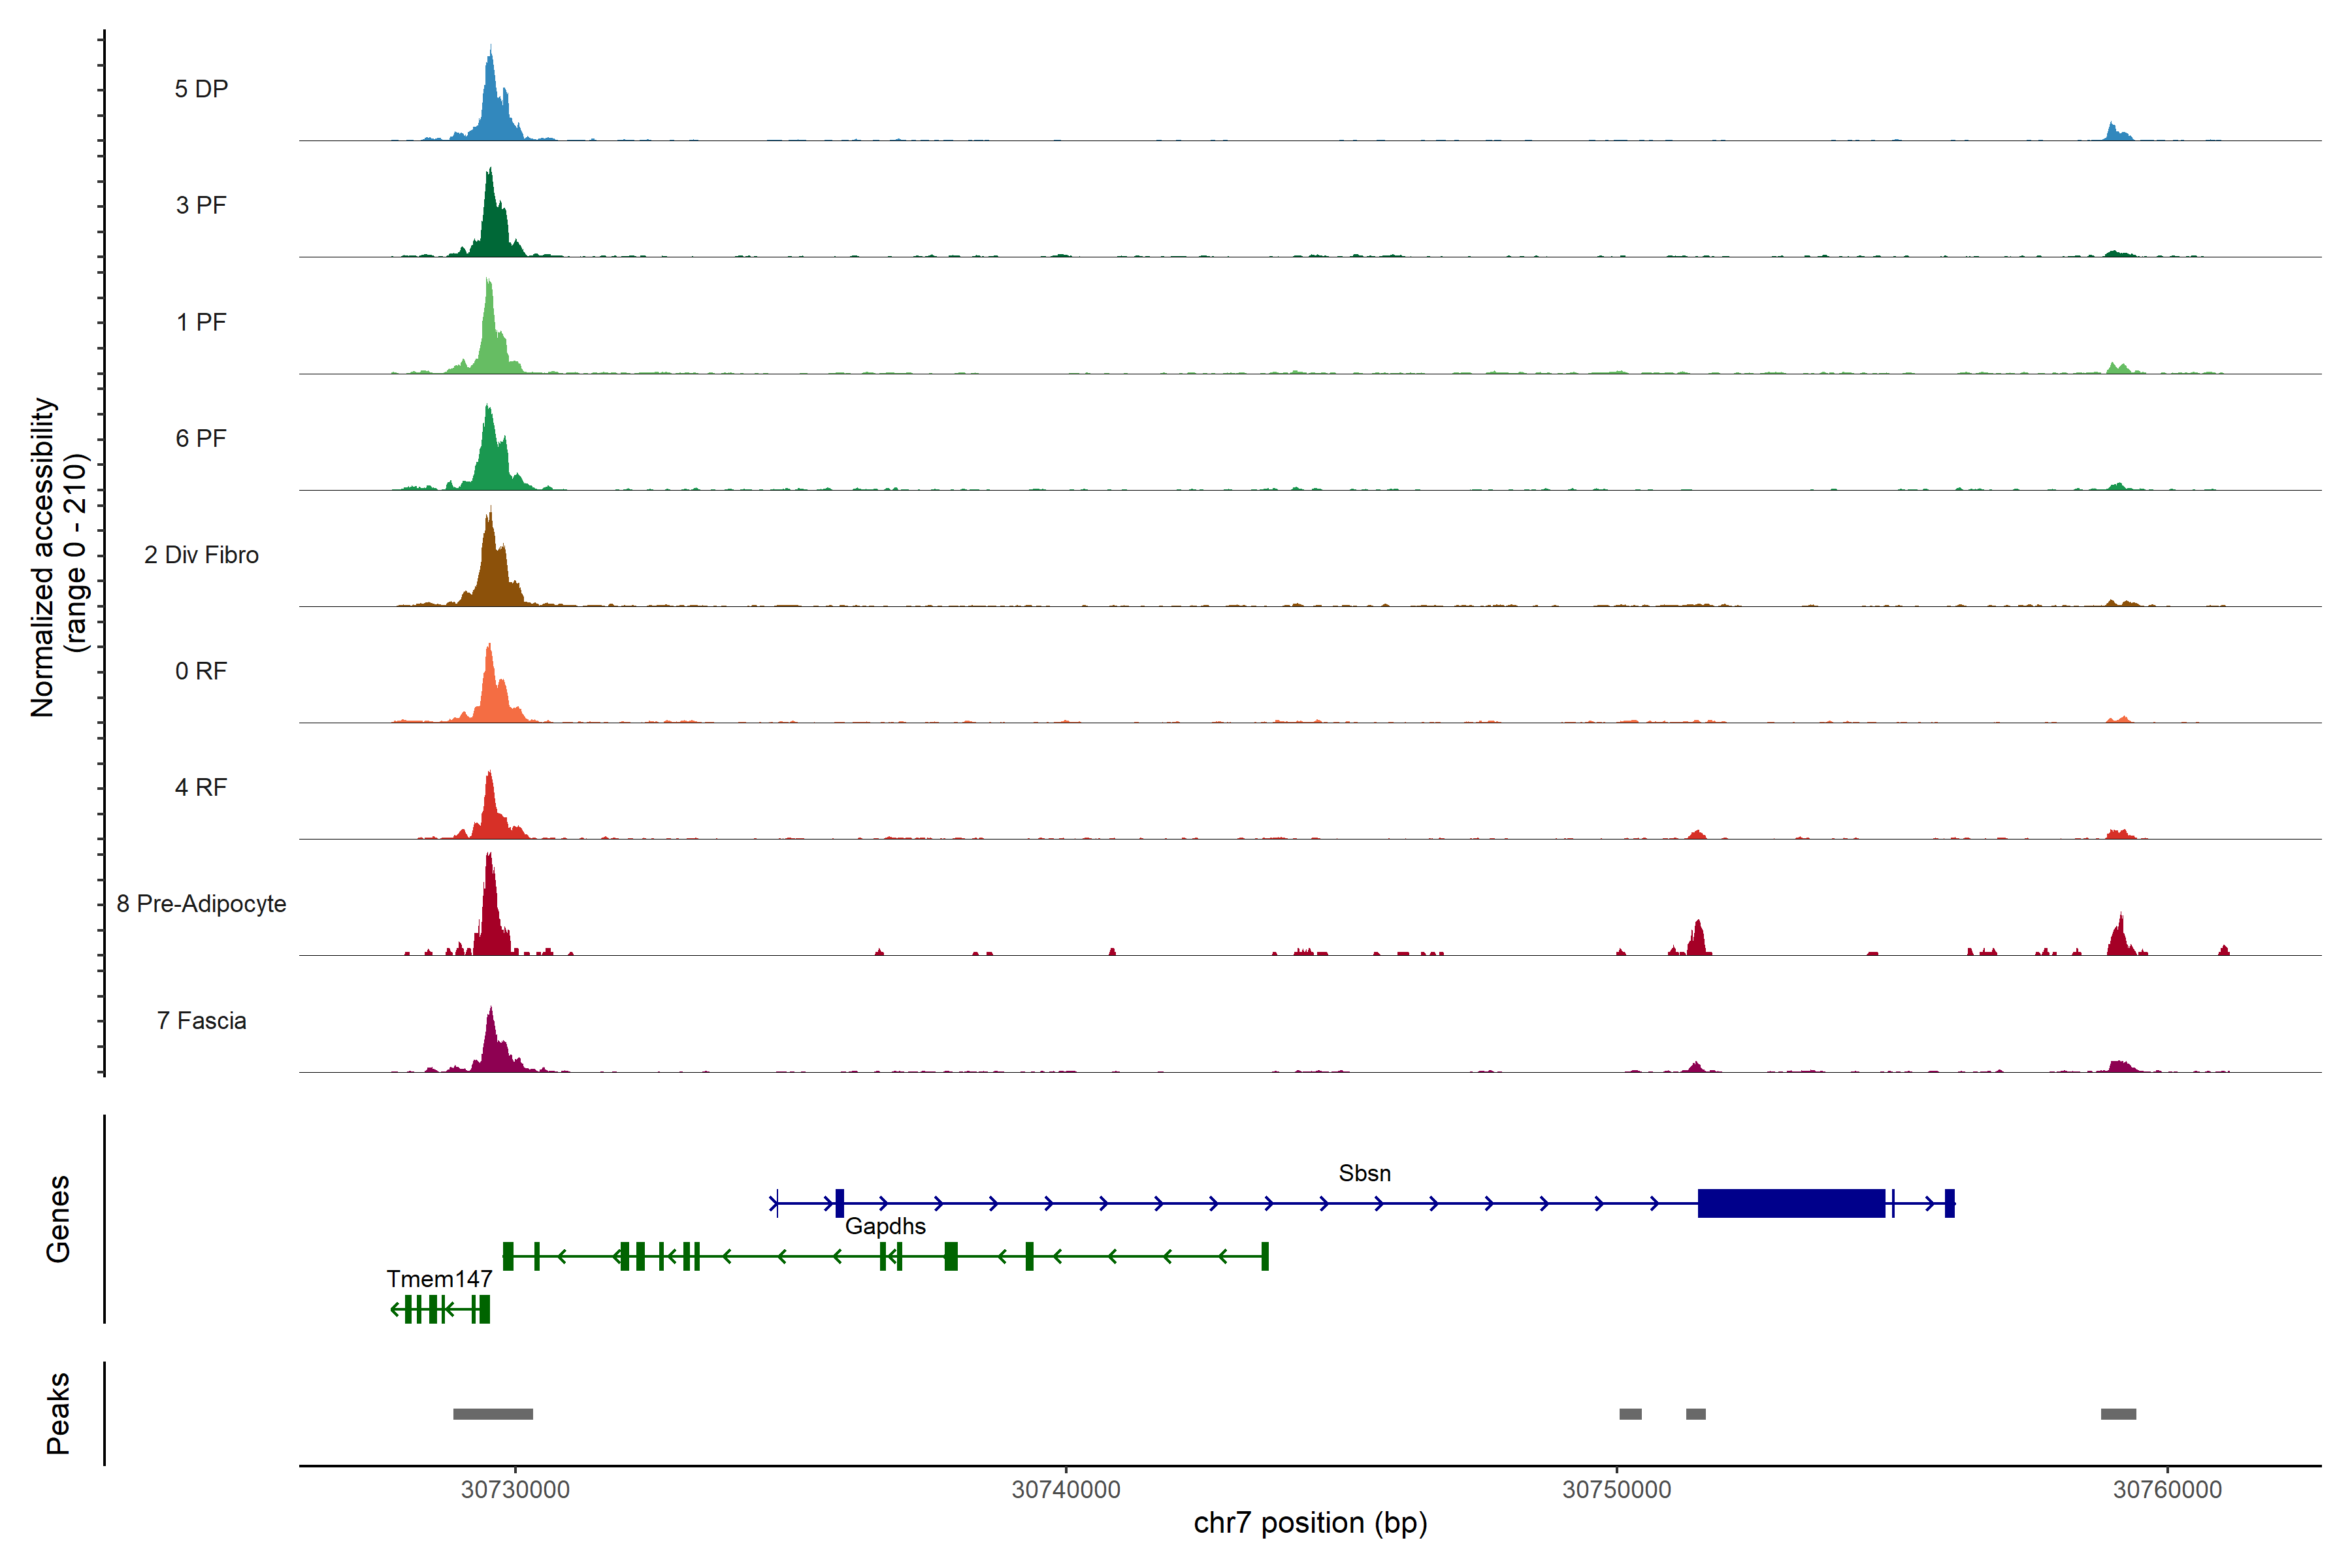
Task: Click the 2 Div Fibro track label
Action: pyautogui.click(x=201, y=555)
